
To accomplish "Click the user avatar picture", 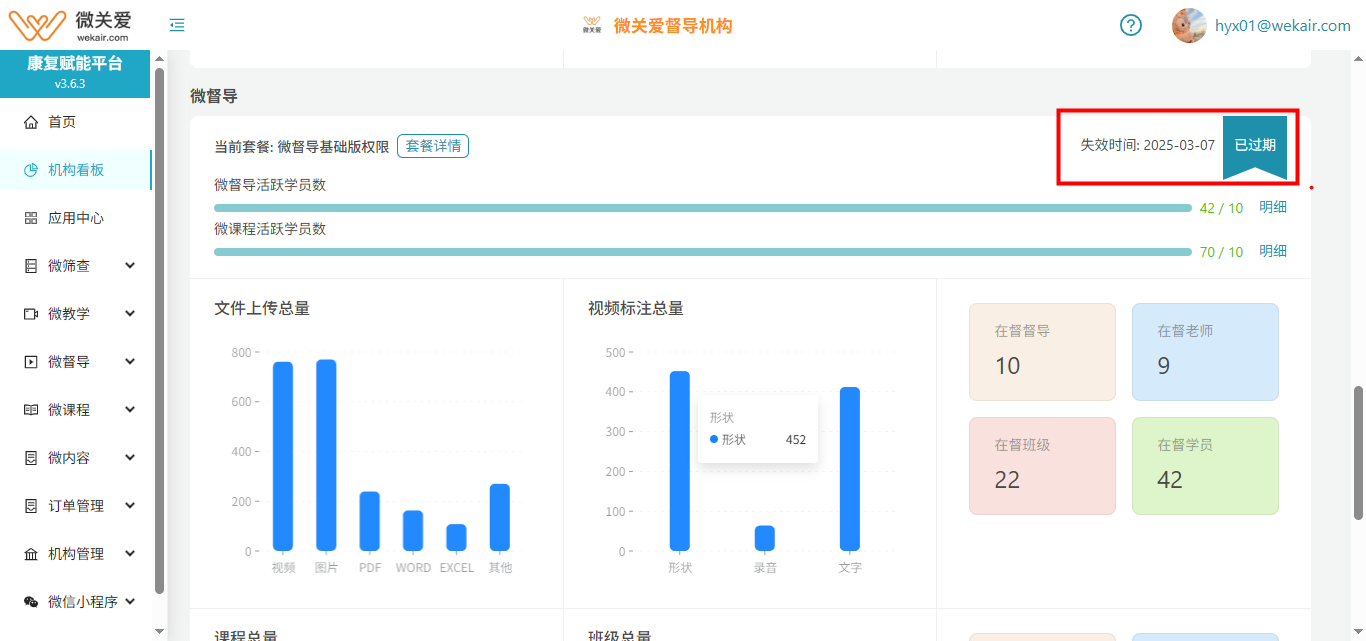I will [1188, 25].
